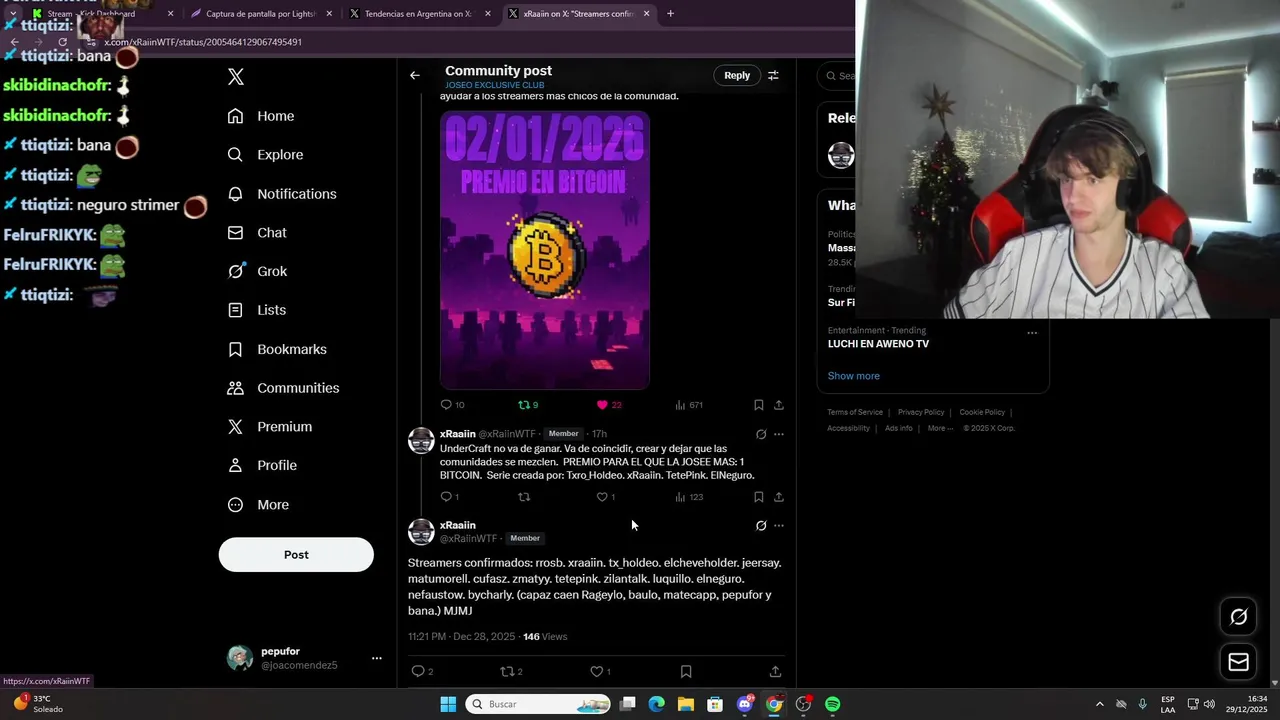This screenshot has width=1280, height=720.
Task: Open Chat in X sidebar
Action: pyautogui.click(x=256, y=233)
